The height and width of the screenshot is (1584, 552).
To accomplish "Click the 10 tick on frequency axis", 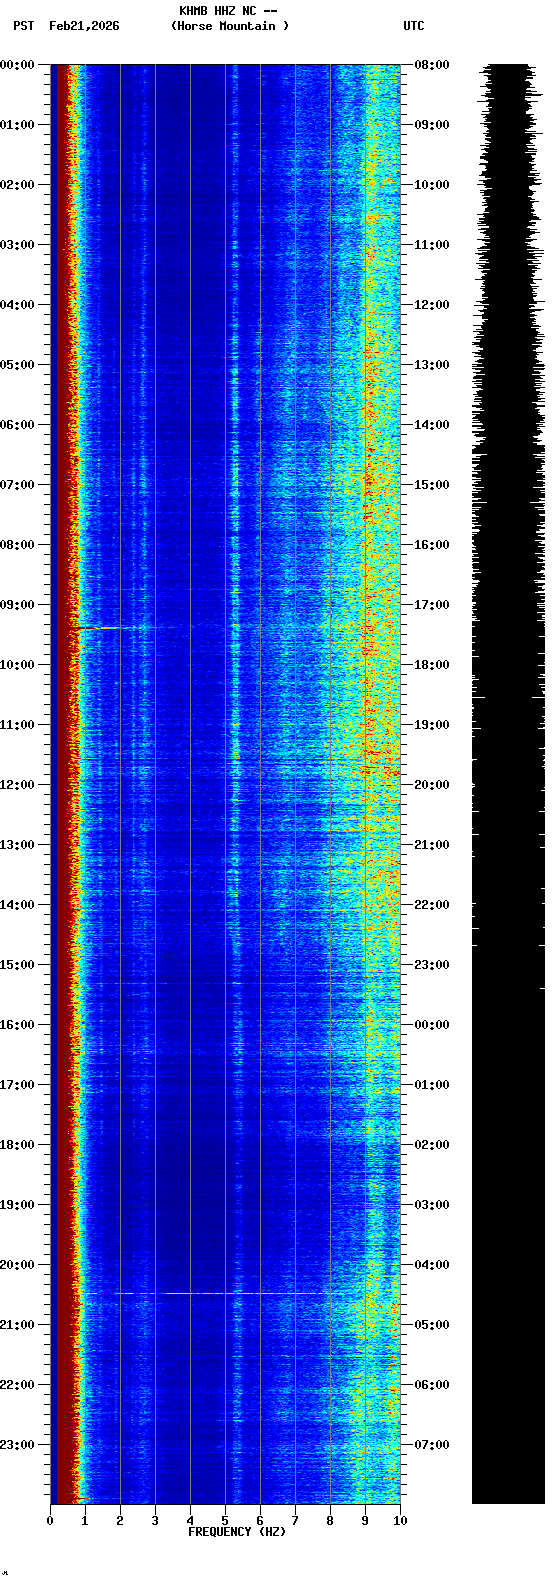I will pyautogui.click(x=400, y=1521).
